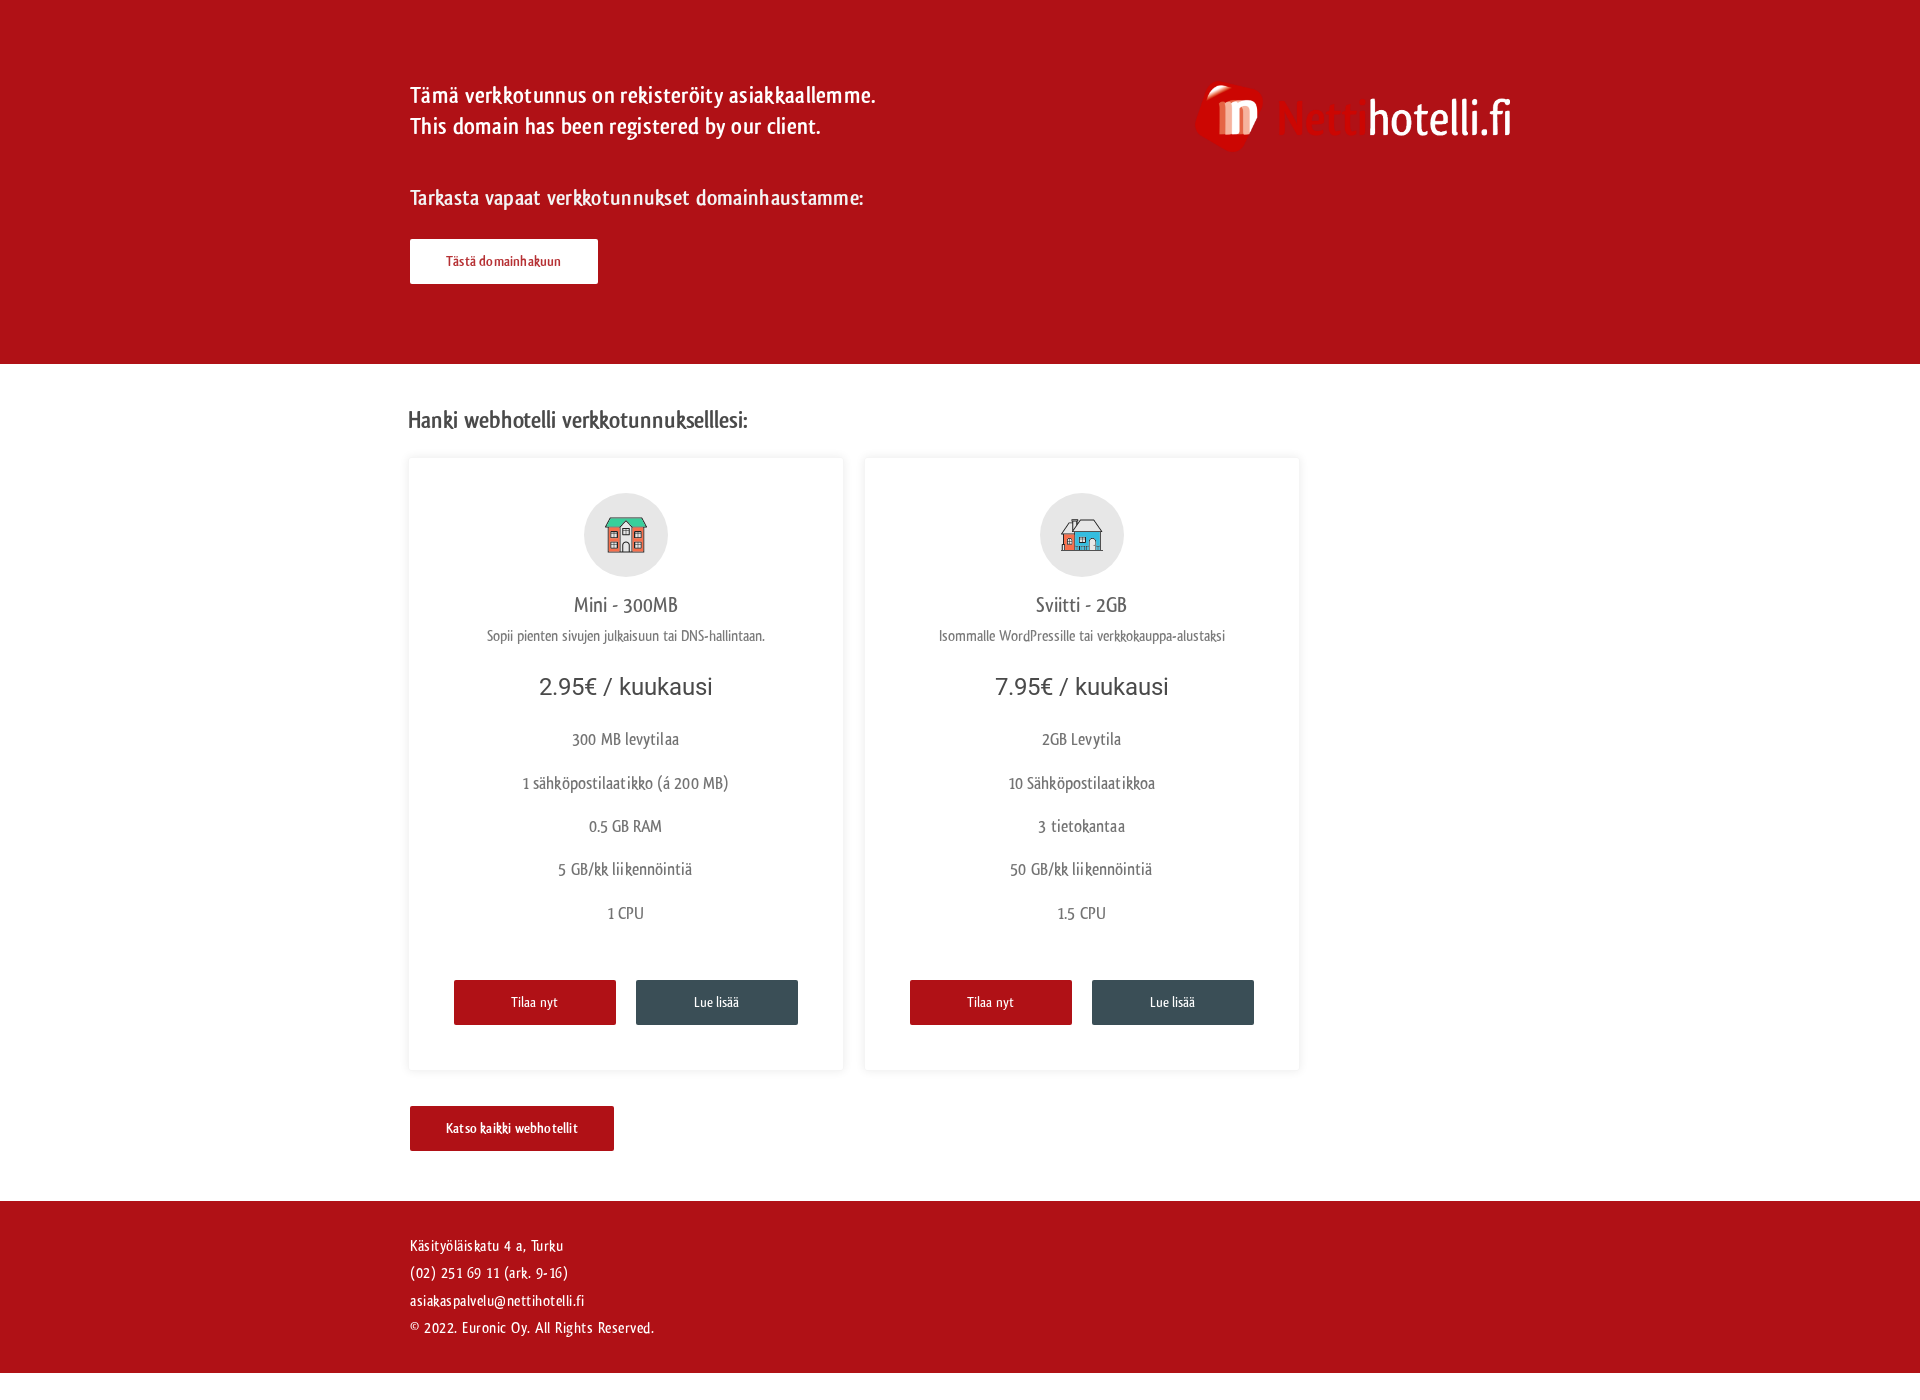Click 'Tilaa nyt' button for Sviitti plan

pos(988,1002)
